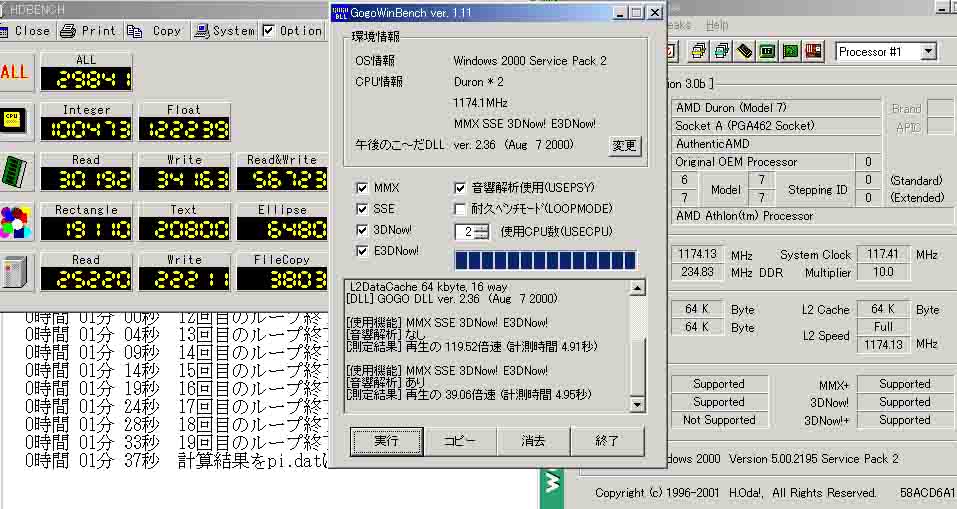Click the 'AMD Duron (Model 7)' field in WCPUID
957x509 pixels.
point(776,108)
